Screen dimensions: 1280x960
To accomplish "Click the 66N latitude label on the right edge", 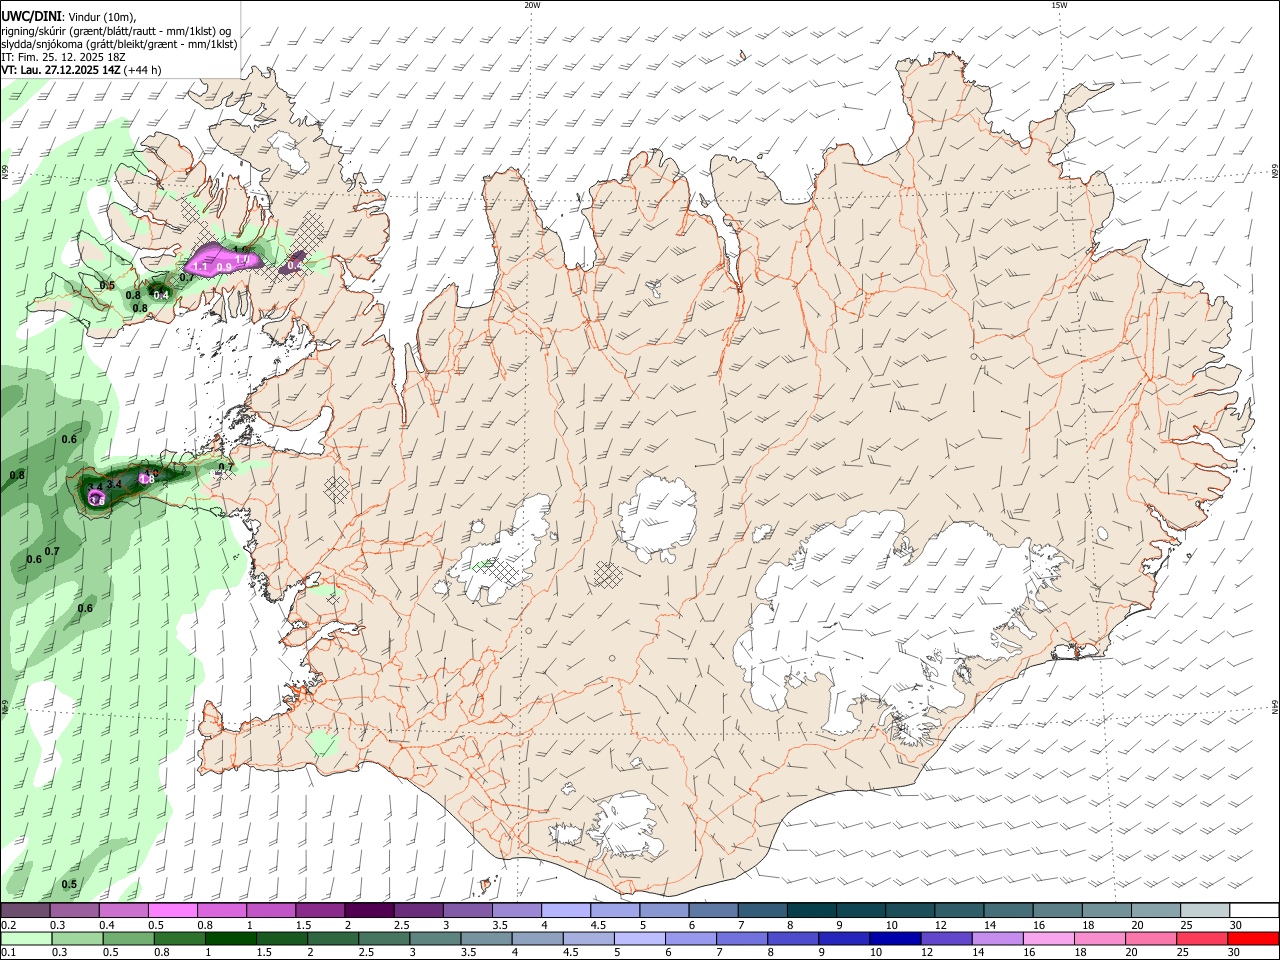I will pyautogui.click(x=1275, y=172).
